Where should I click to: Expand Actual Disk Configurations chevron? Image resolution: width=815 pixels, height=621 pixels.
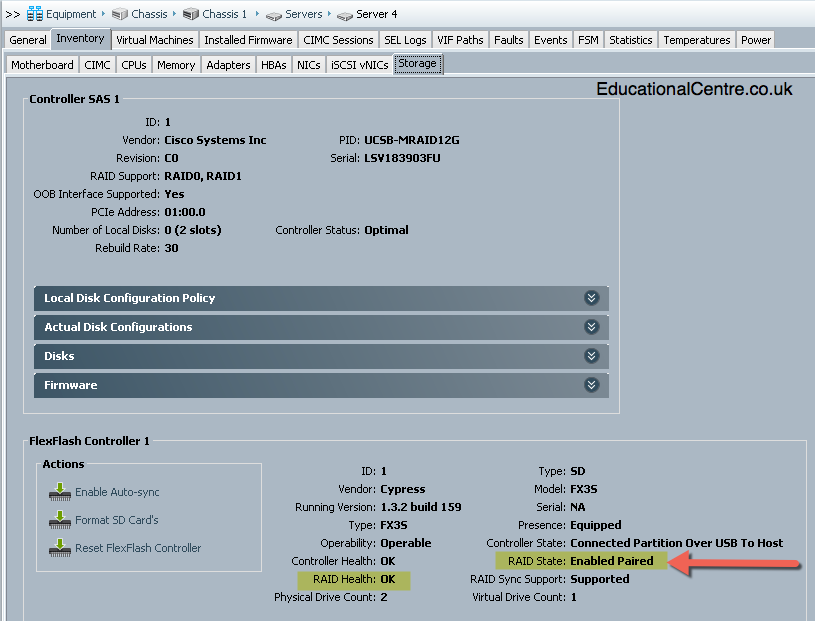click(591, 327)
